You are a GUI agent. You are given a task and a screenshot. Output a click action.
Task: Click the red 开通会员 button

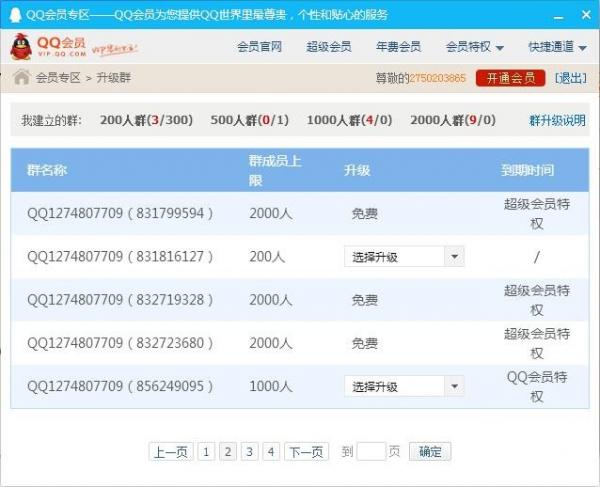510,78
